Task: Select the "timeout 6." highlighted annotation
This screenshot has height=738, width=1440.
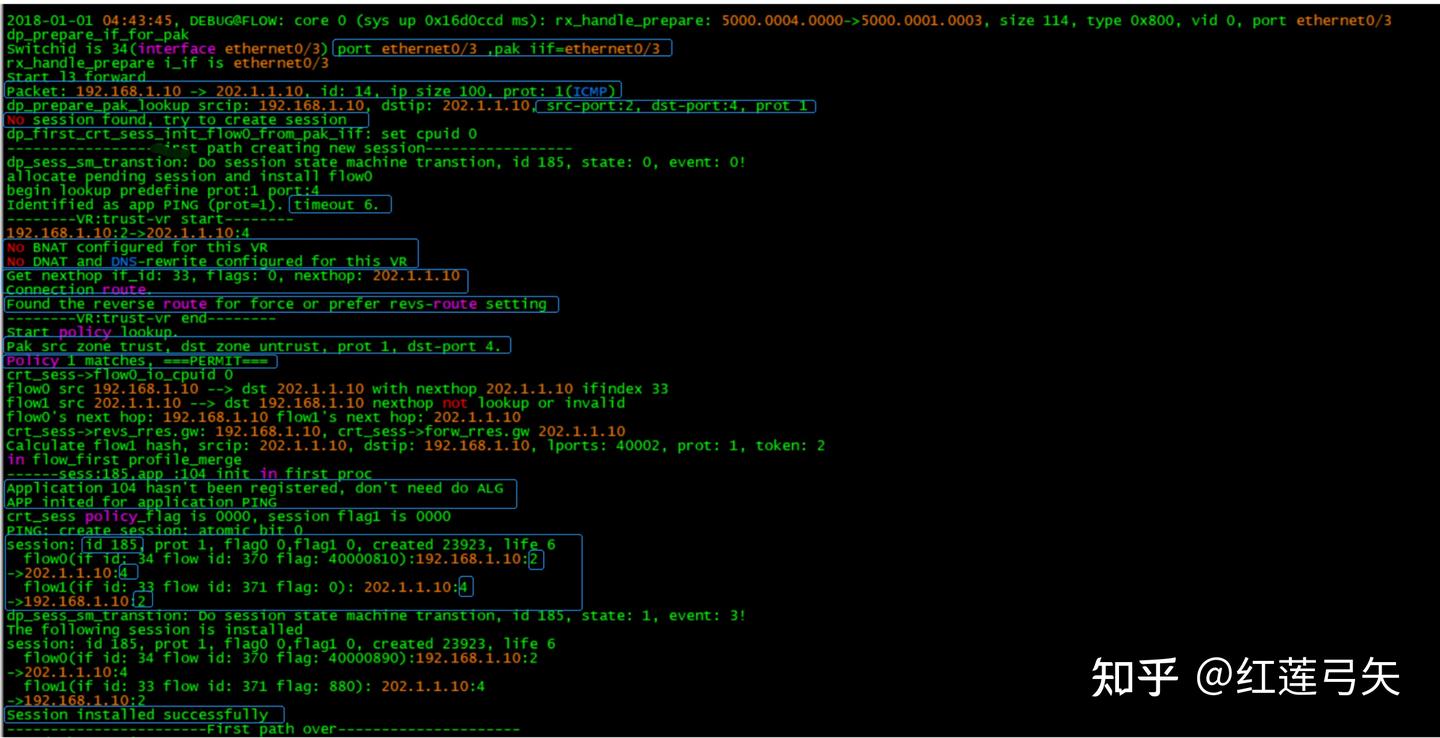Action: tap(339, 204)
